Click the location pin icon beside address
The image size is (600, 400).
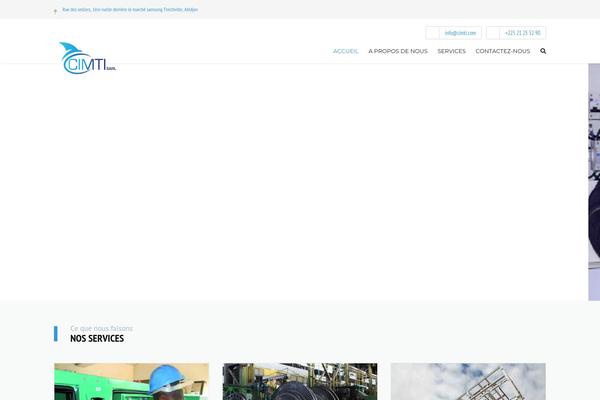point(55,11)
